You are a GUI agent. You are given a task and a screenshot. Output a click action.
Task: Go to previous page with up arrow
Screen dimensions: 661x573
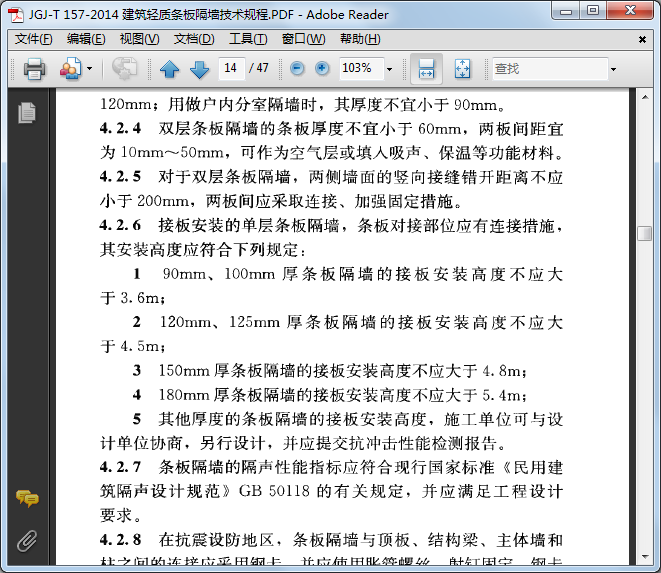[169, 69]
